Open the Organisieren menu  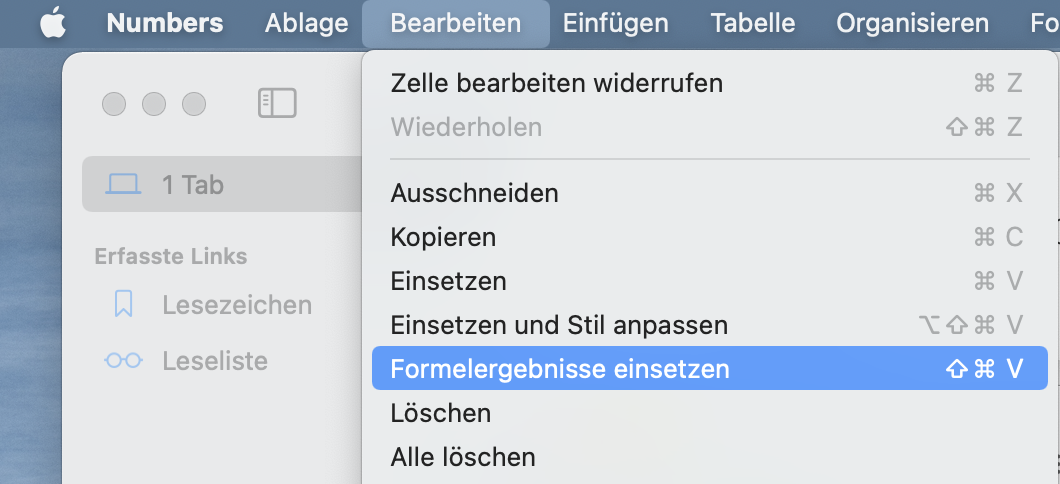click(x=912, y=23)
